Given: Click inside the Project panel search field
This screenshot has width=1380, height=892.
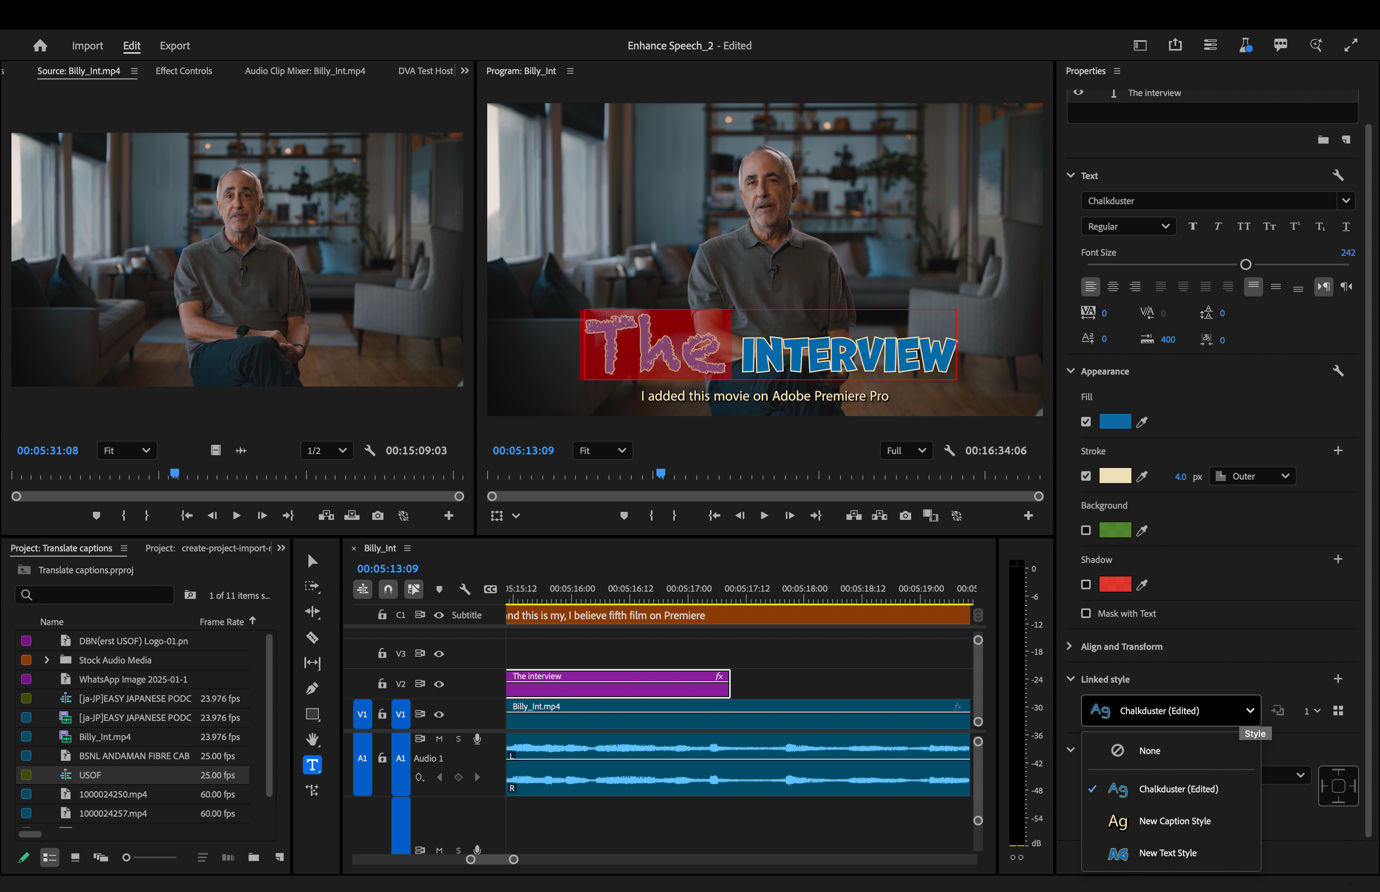Looking at the screenshot, I should (x=95, y=594).
